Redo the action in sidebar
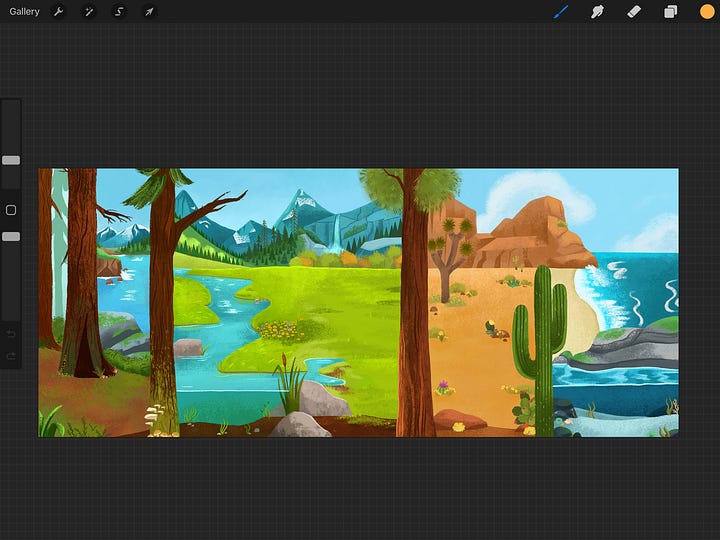This screenshot has width=720, height=540. [11, 356]
